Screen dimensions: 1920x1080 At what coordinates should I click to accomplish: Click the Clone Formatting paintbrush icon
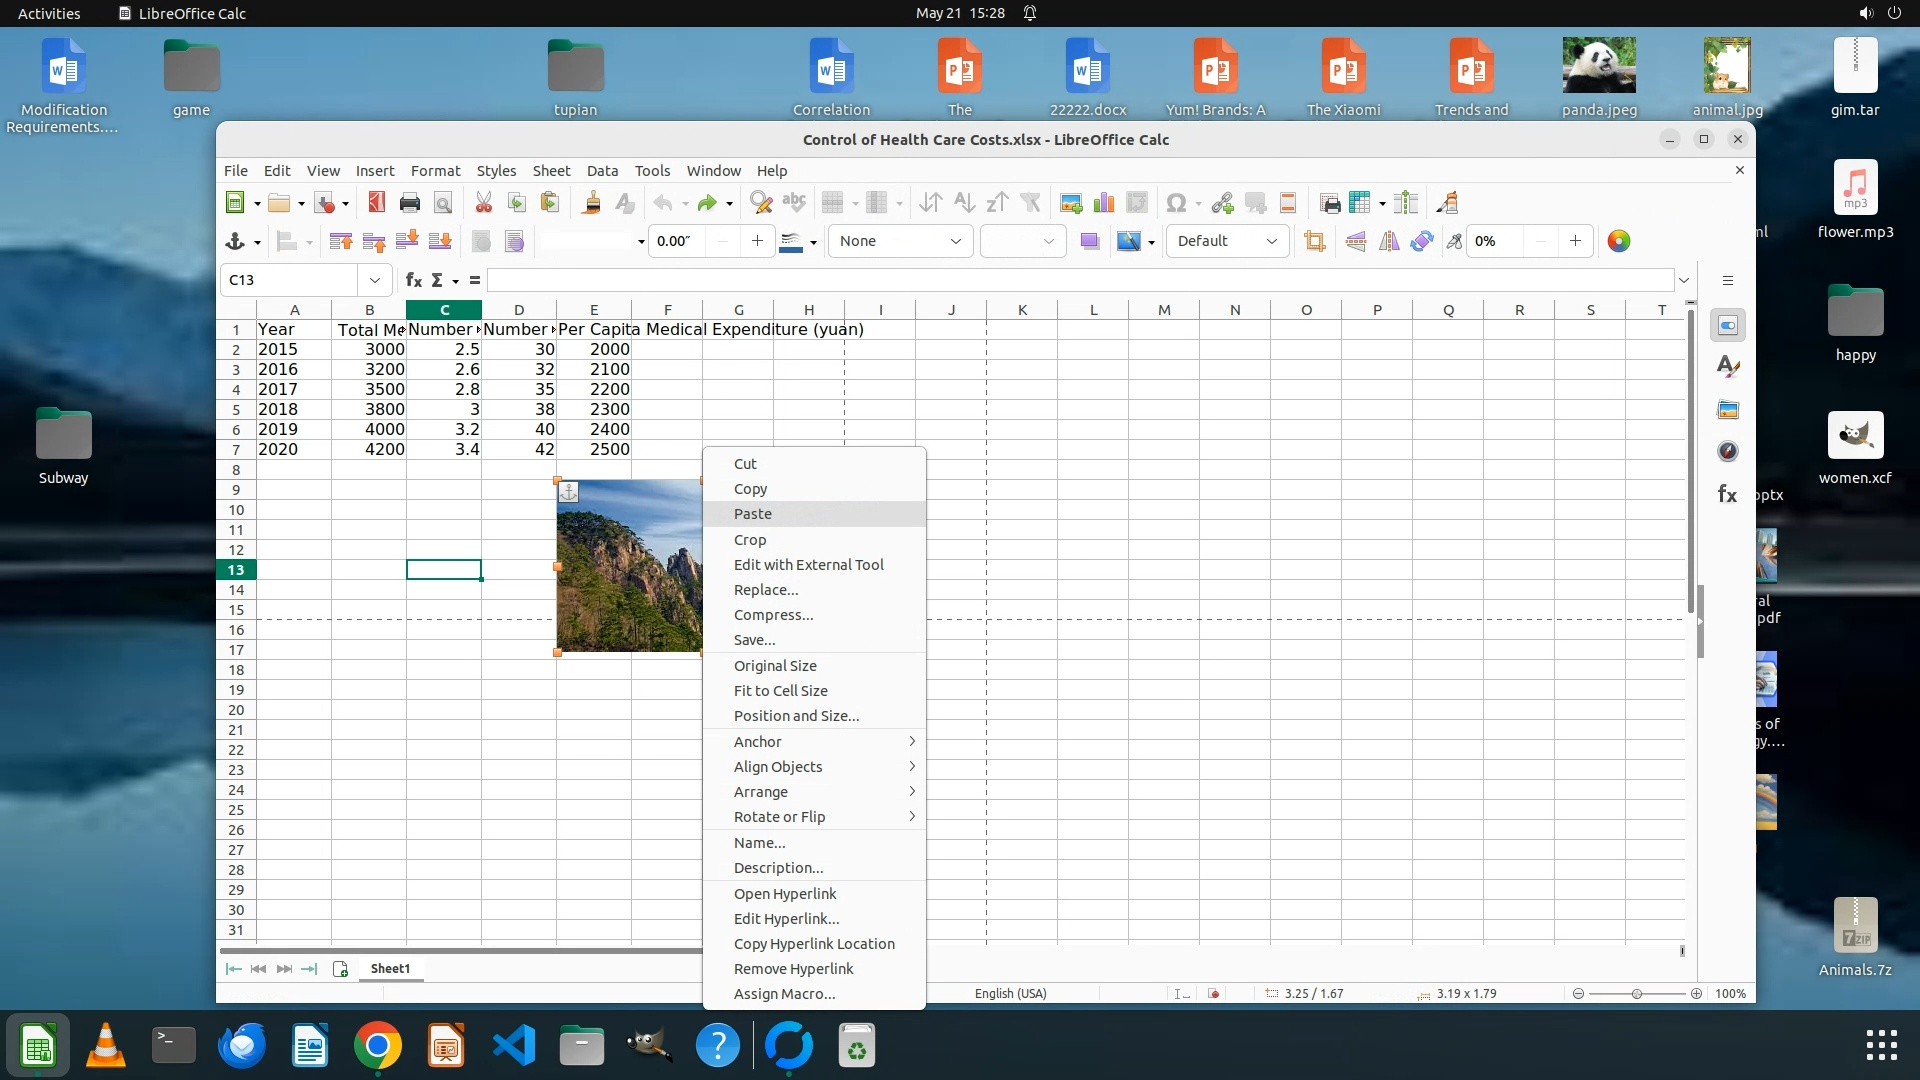[591, 203]
